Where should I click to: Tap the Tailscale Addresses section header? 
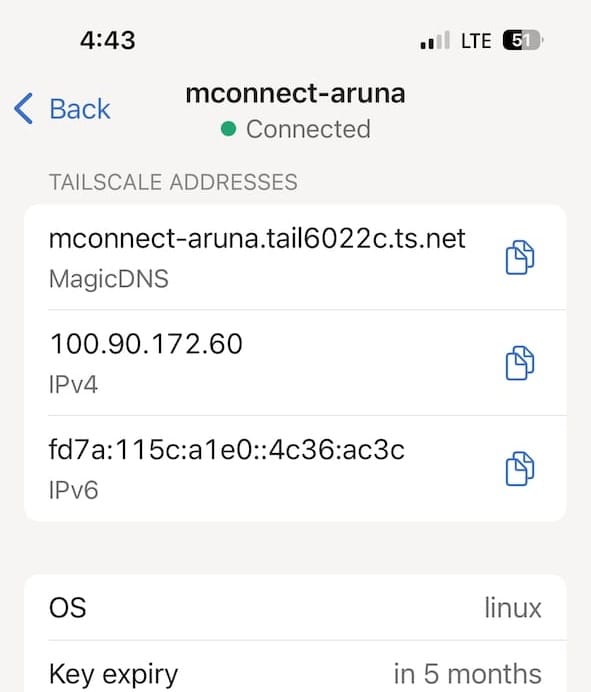click(173, 182)
